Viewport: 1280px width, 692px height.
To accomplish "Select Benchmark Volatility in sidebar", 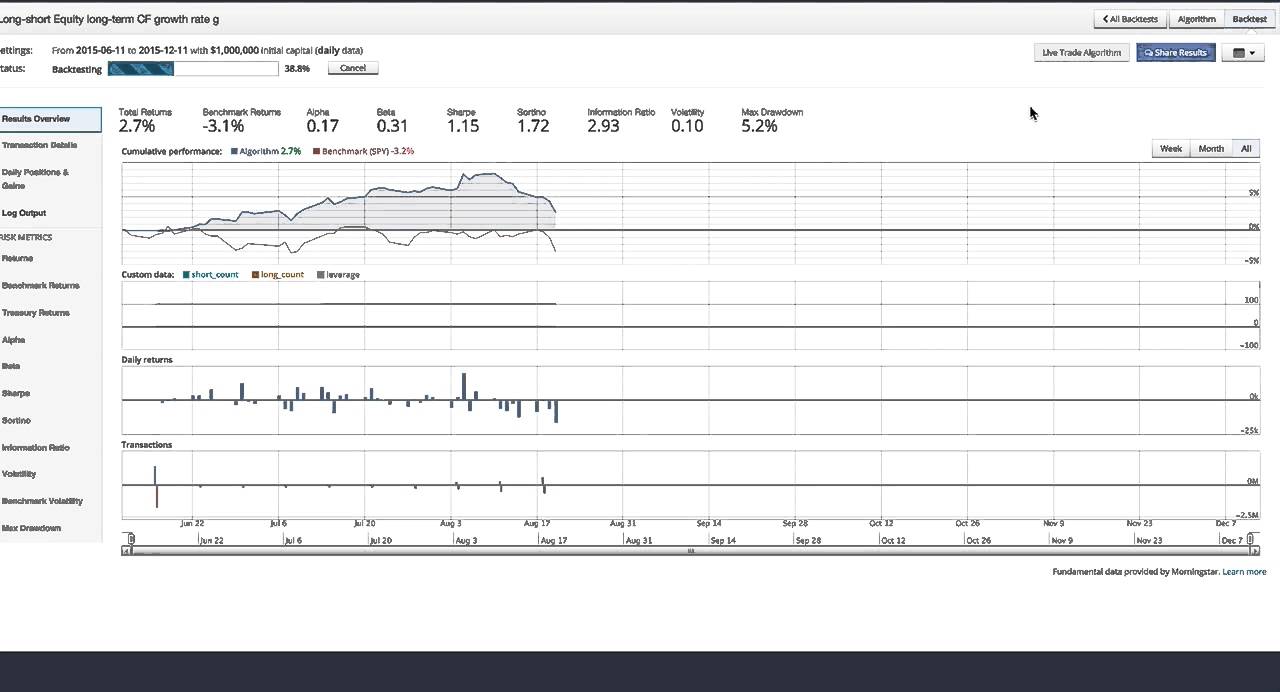I will 42,501.
